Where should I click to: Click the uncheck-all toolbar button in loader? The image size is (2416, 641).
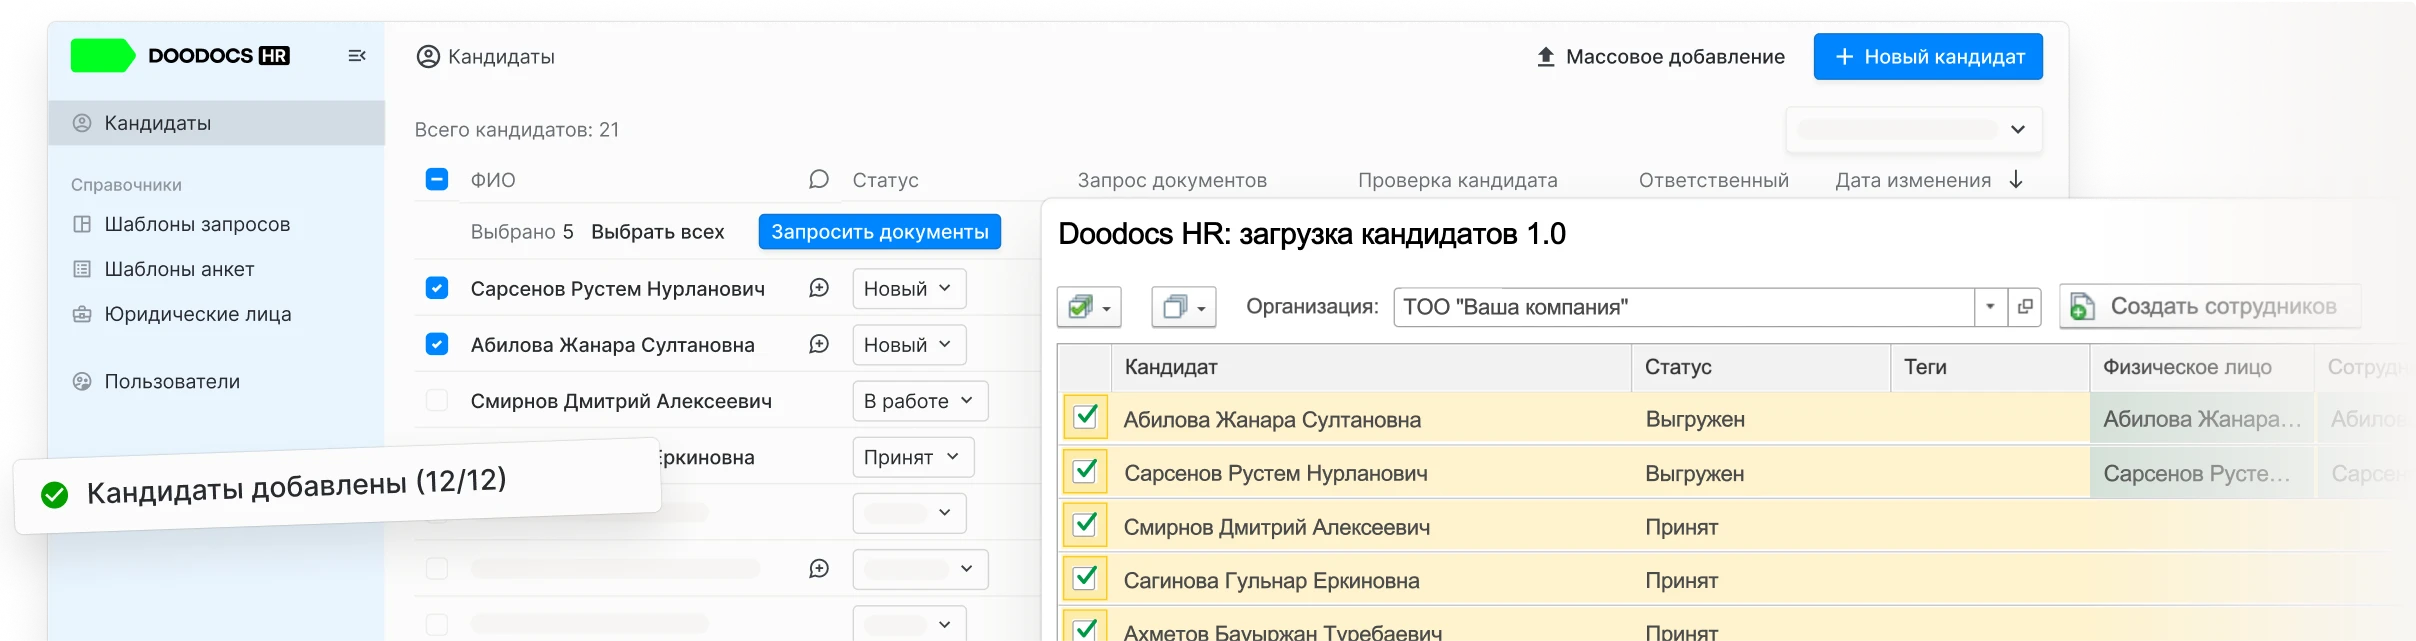point(1184,307)
